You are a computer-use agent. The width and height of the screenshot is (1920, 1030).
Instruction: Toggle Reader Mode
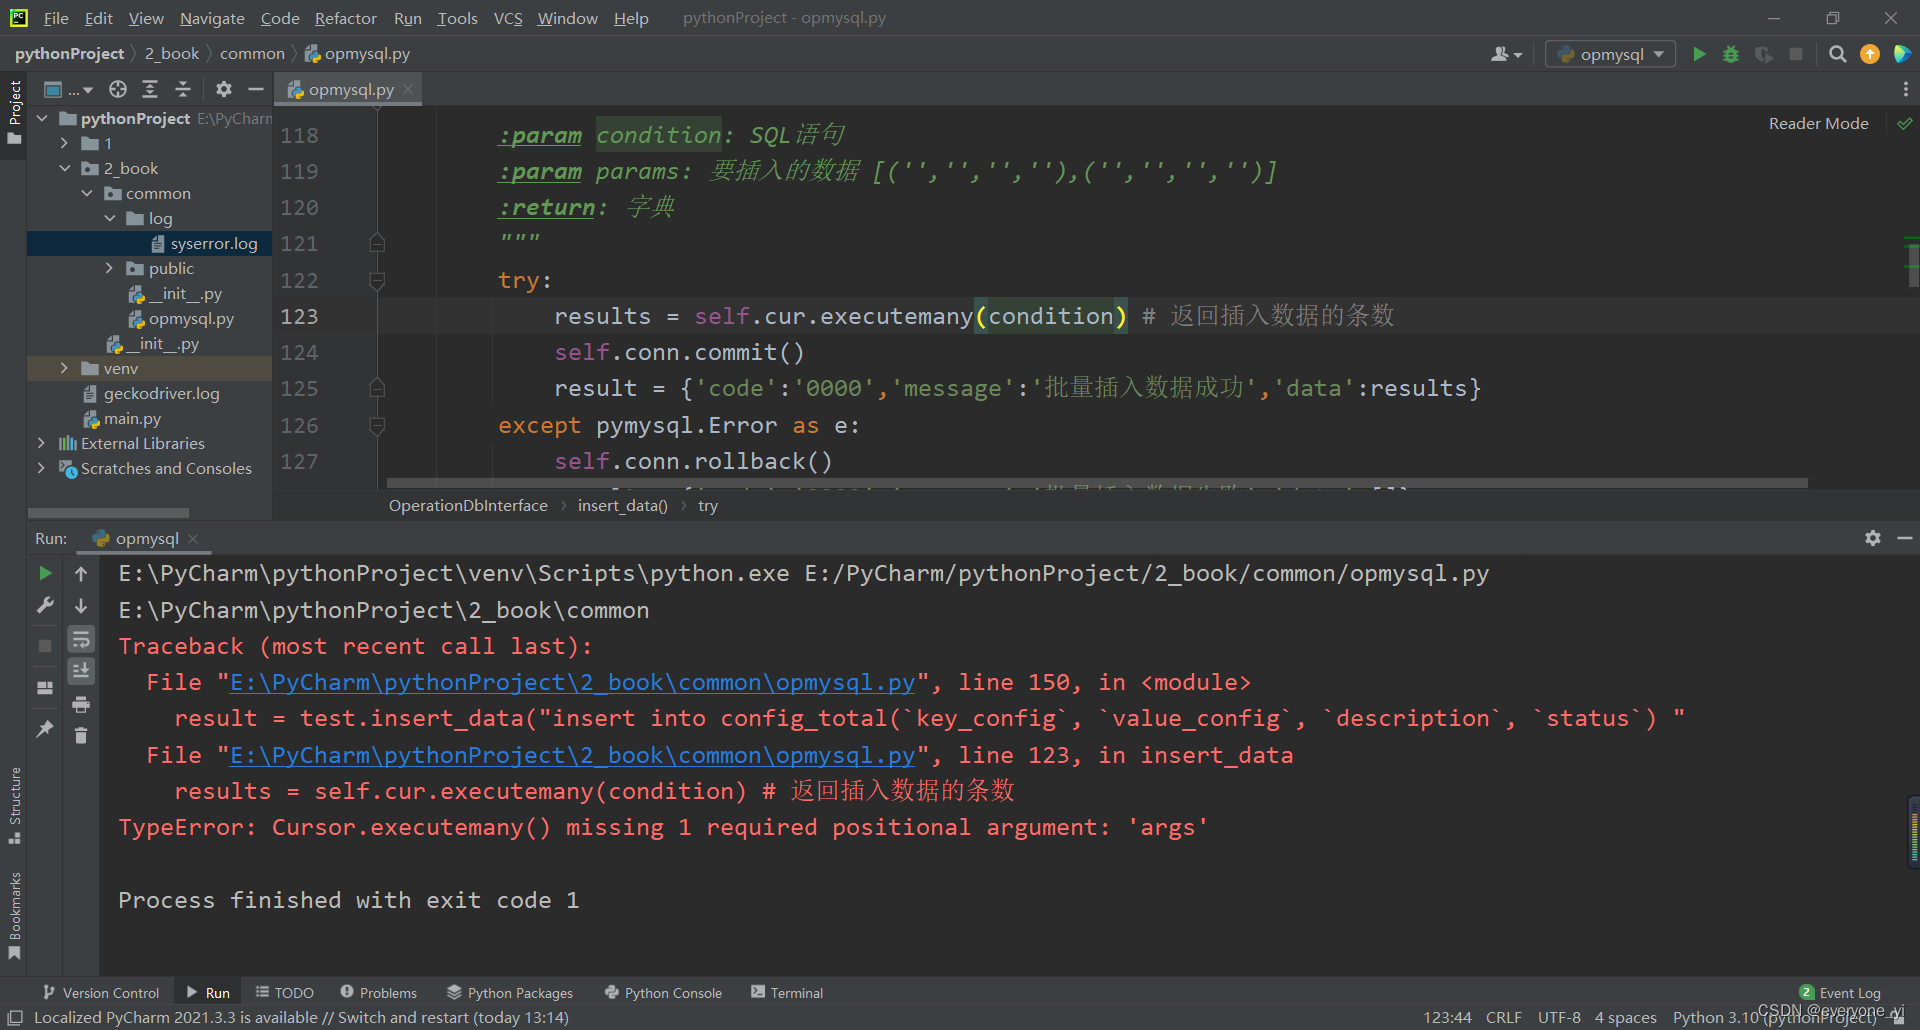click(1818, 123)
